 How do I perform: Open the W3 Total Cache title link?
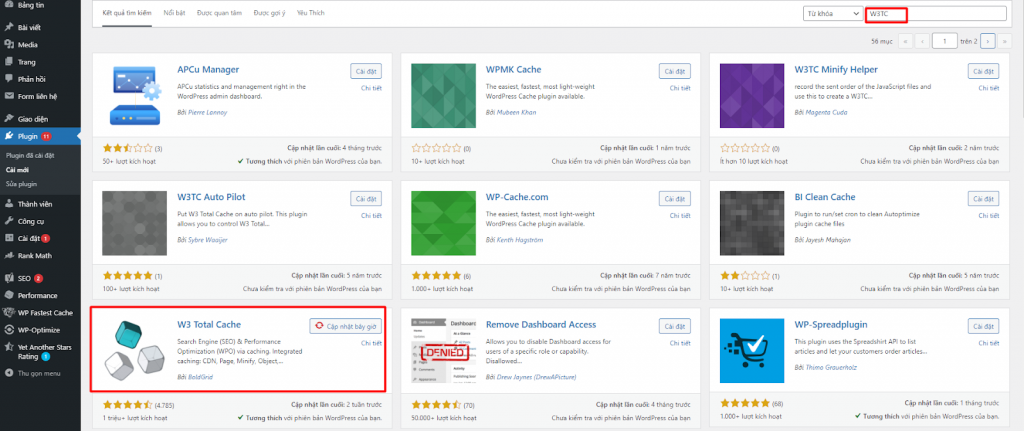tap(208, 325)
